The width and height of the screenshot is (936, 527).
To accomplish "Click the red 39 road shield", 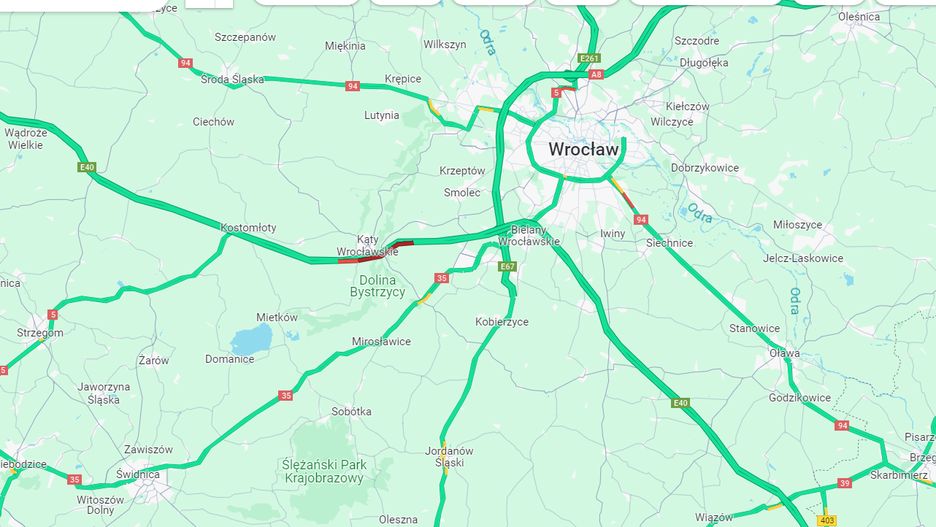I will pyautogui.click(x=844, y=483).
